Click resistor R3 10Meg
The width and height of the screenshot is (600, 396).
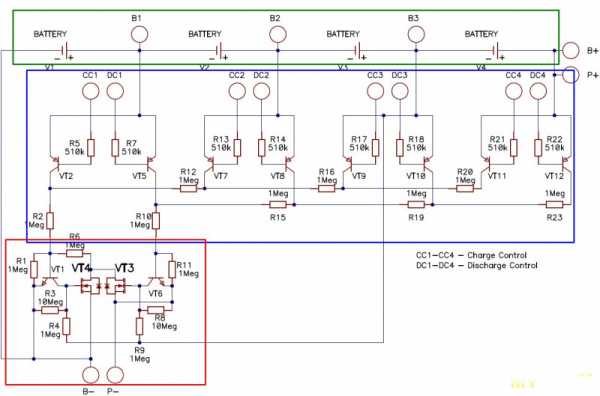point(50,310)
